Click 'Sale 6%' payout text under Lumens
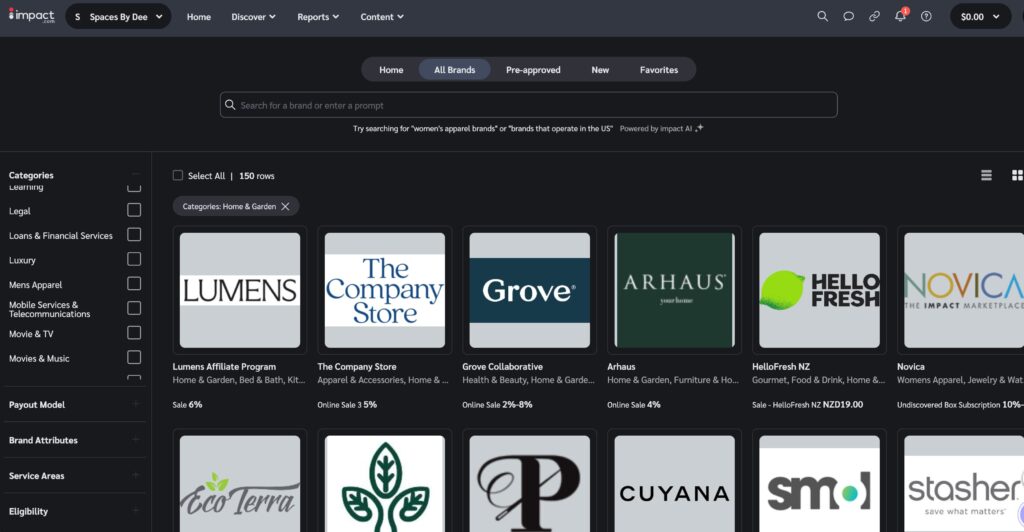The image size is (1024, 532). point(187,405)
